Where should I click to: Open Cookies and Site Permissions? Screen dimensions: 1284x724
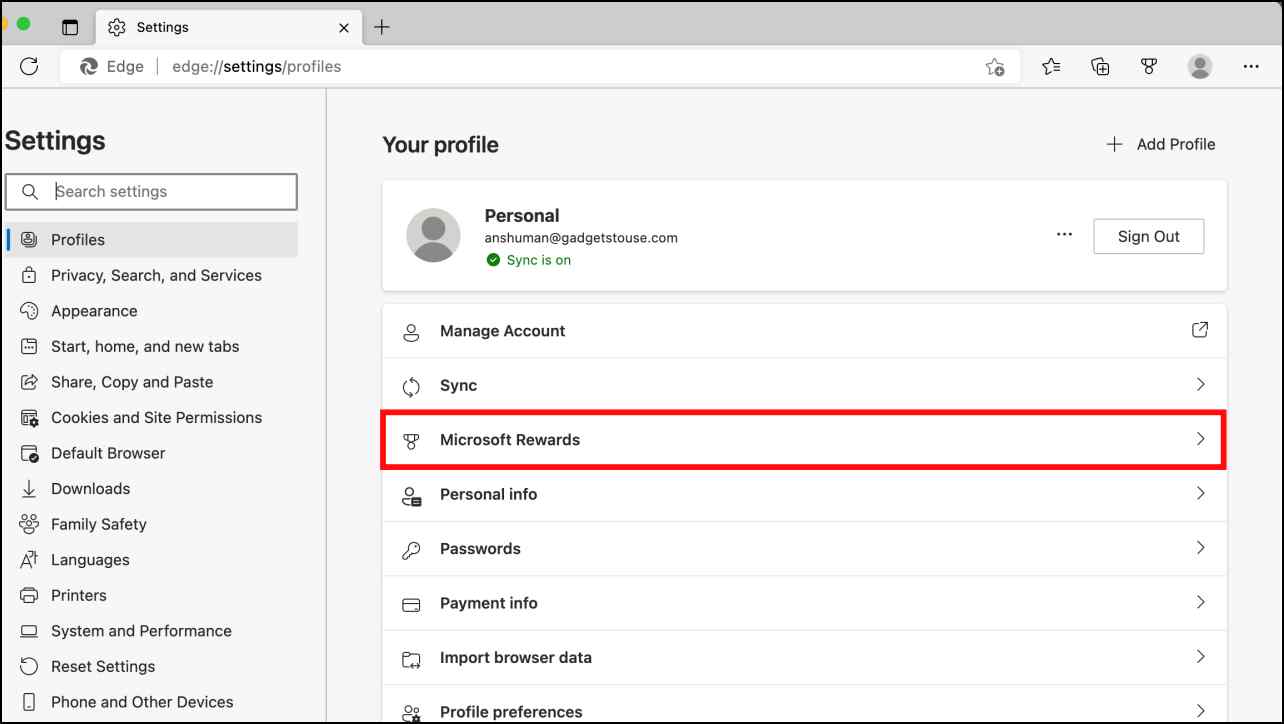coord(151,417)
